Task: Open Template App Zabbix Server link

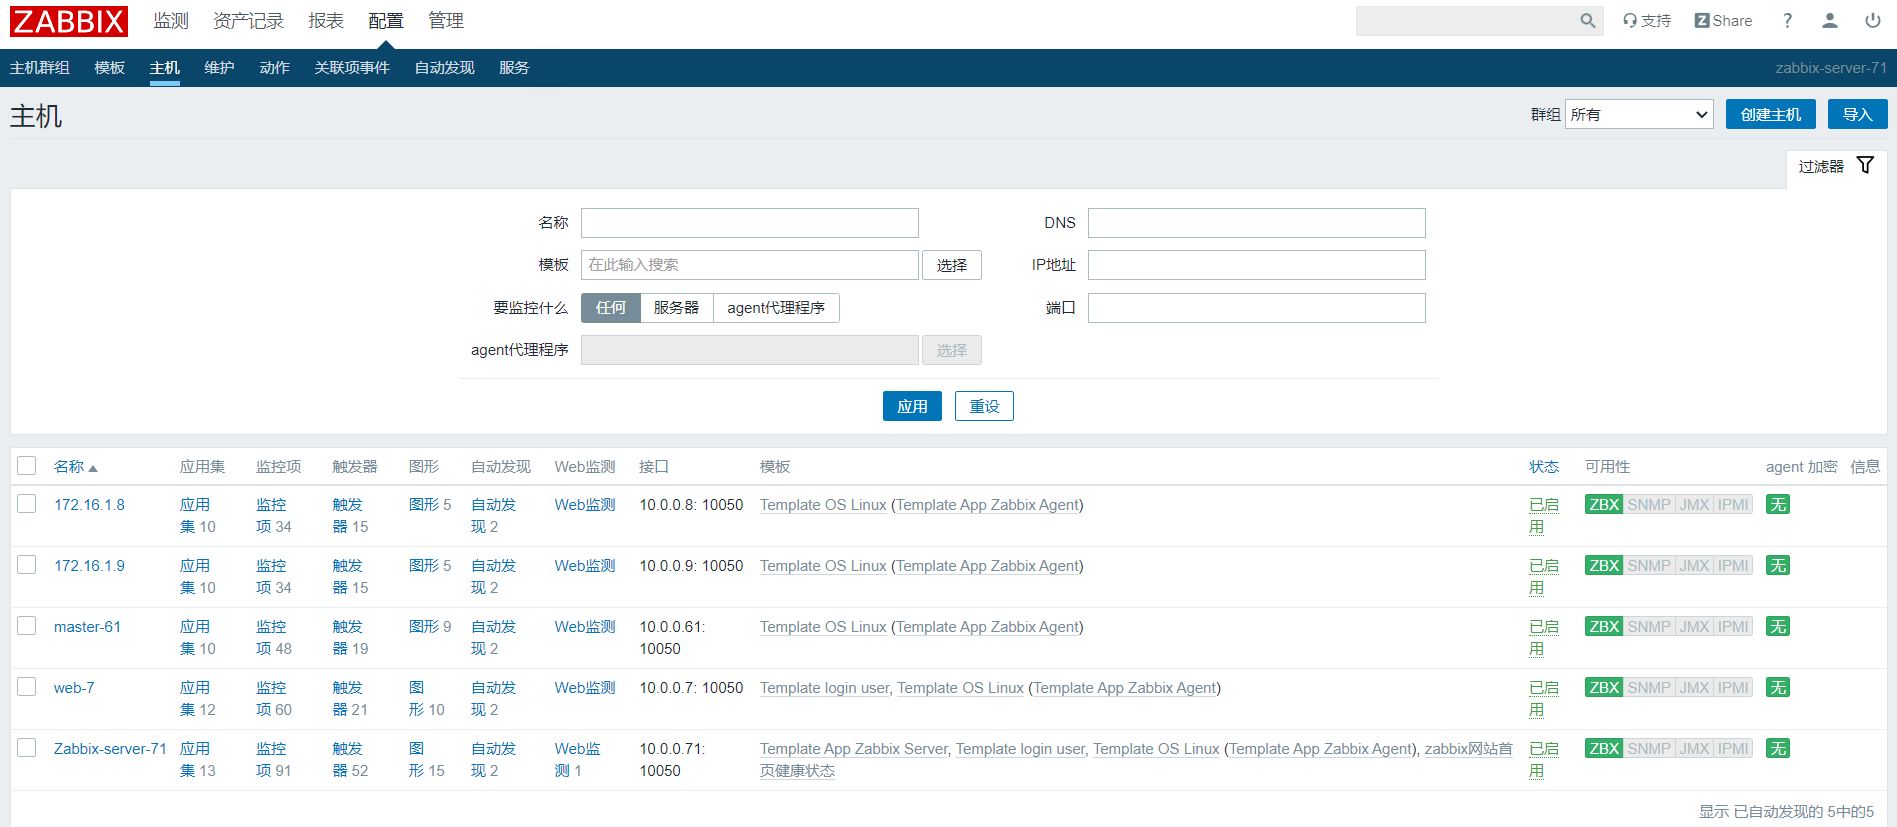Action: click(853, 749)
